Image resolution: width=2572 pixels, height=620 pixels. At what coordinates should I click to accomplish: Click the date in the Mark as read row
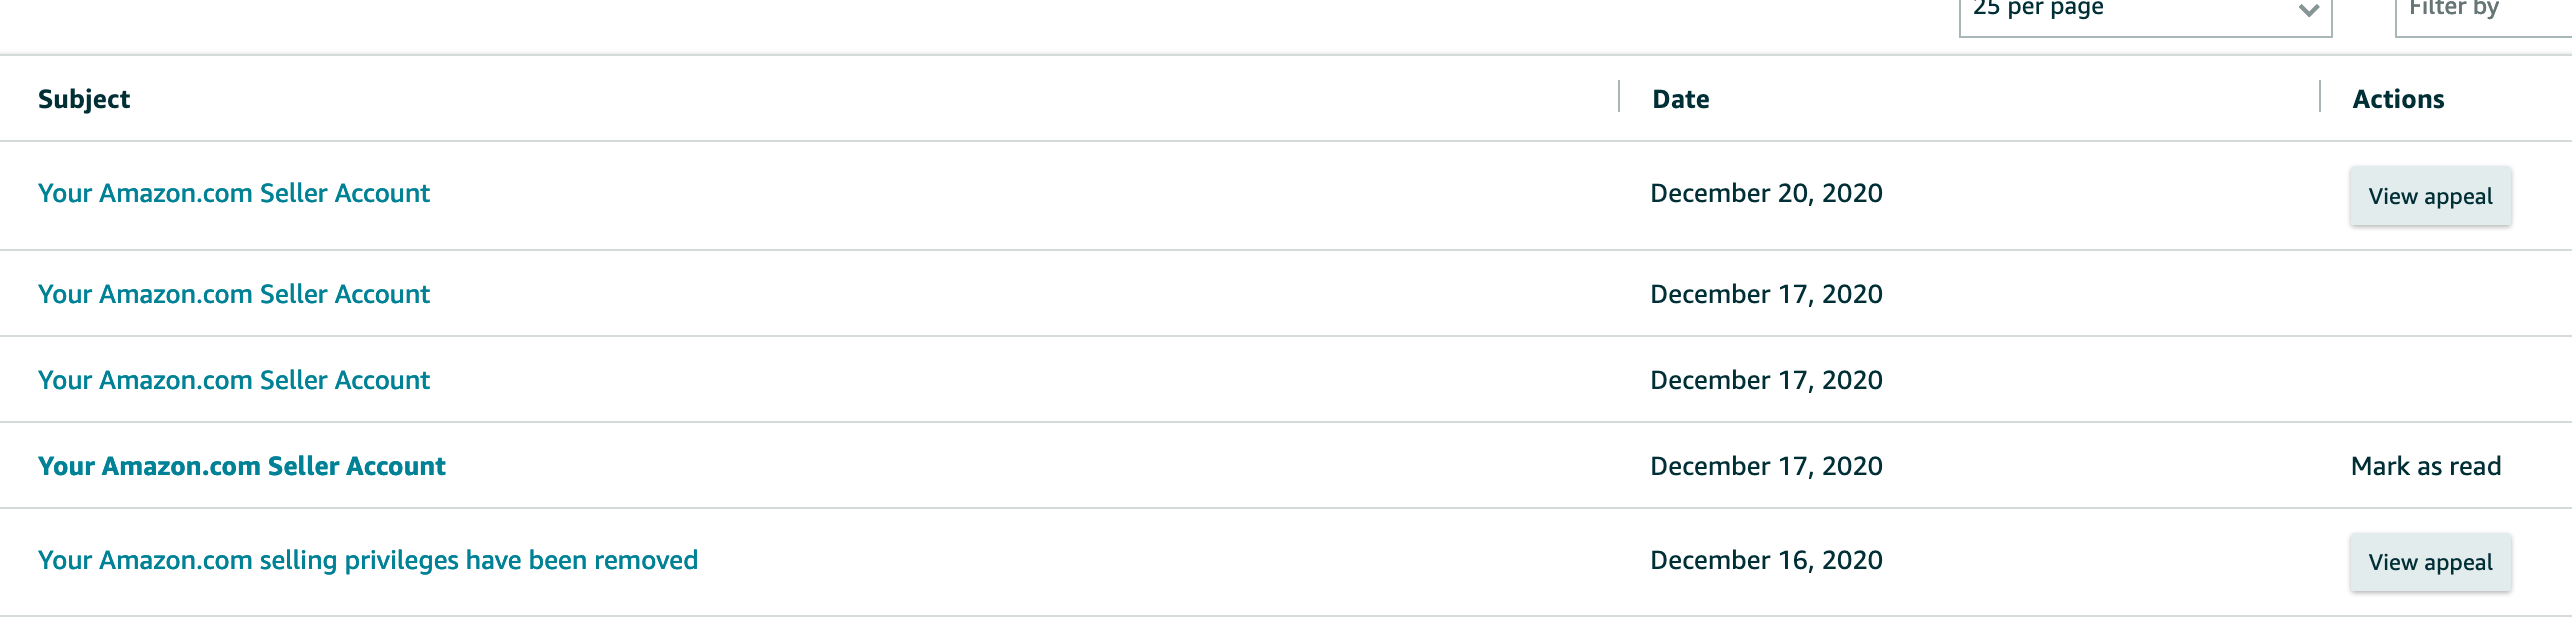(x=1766, y=466)
